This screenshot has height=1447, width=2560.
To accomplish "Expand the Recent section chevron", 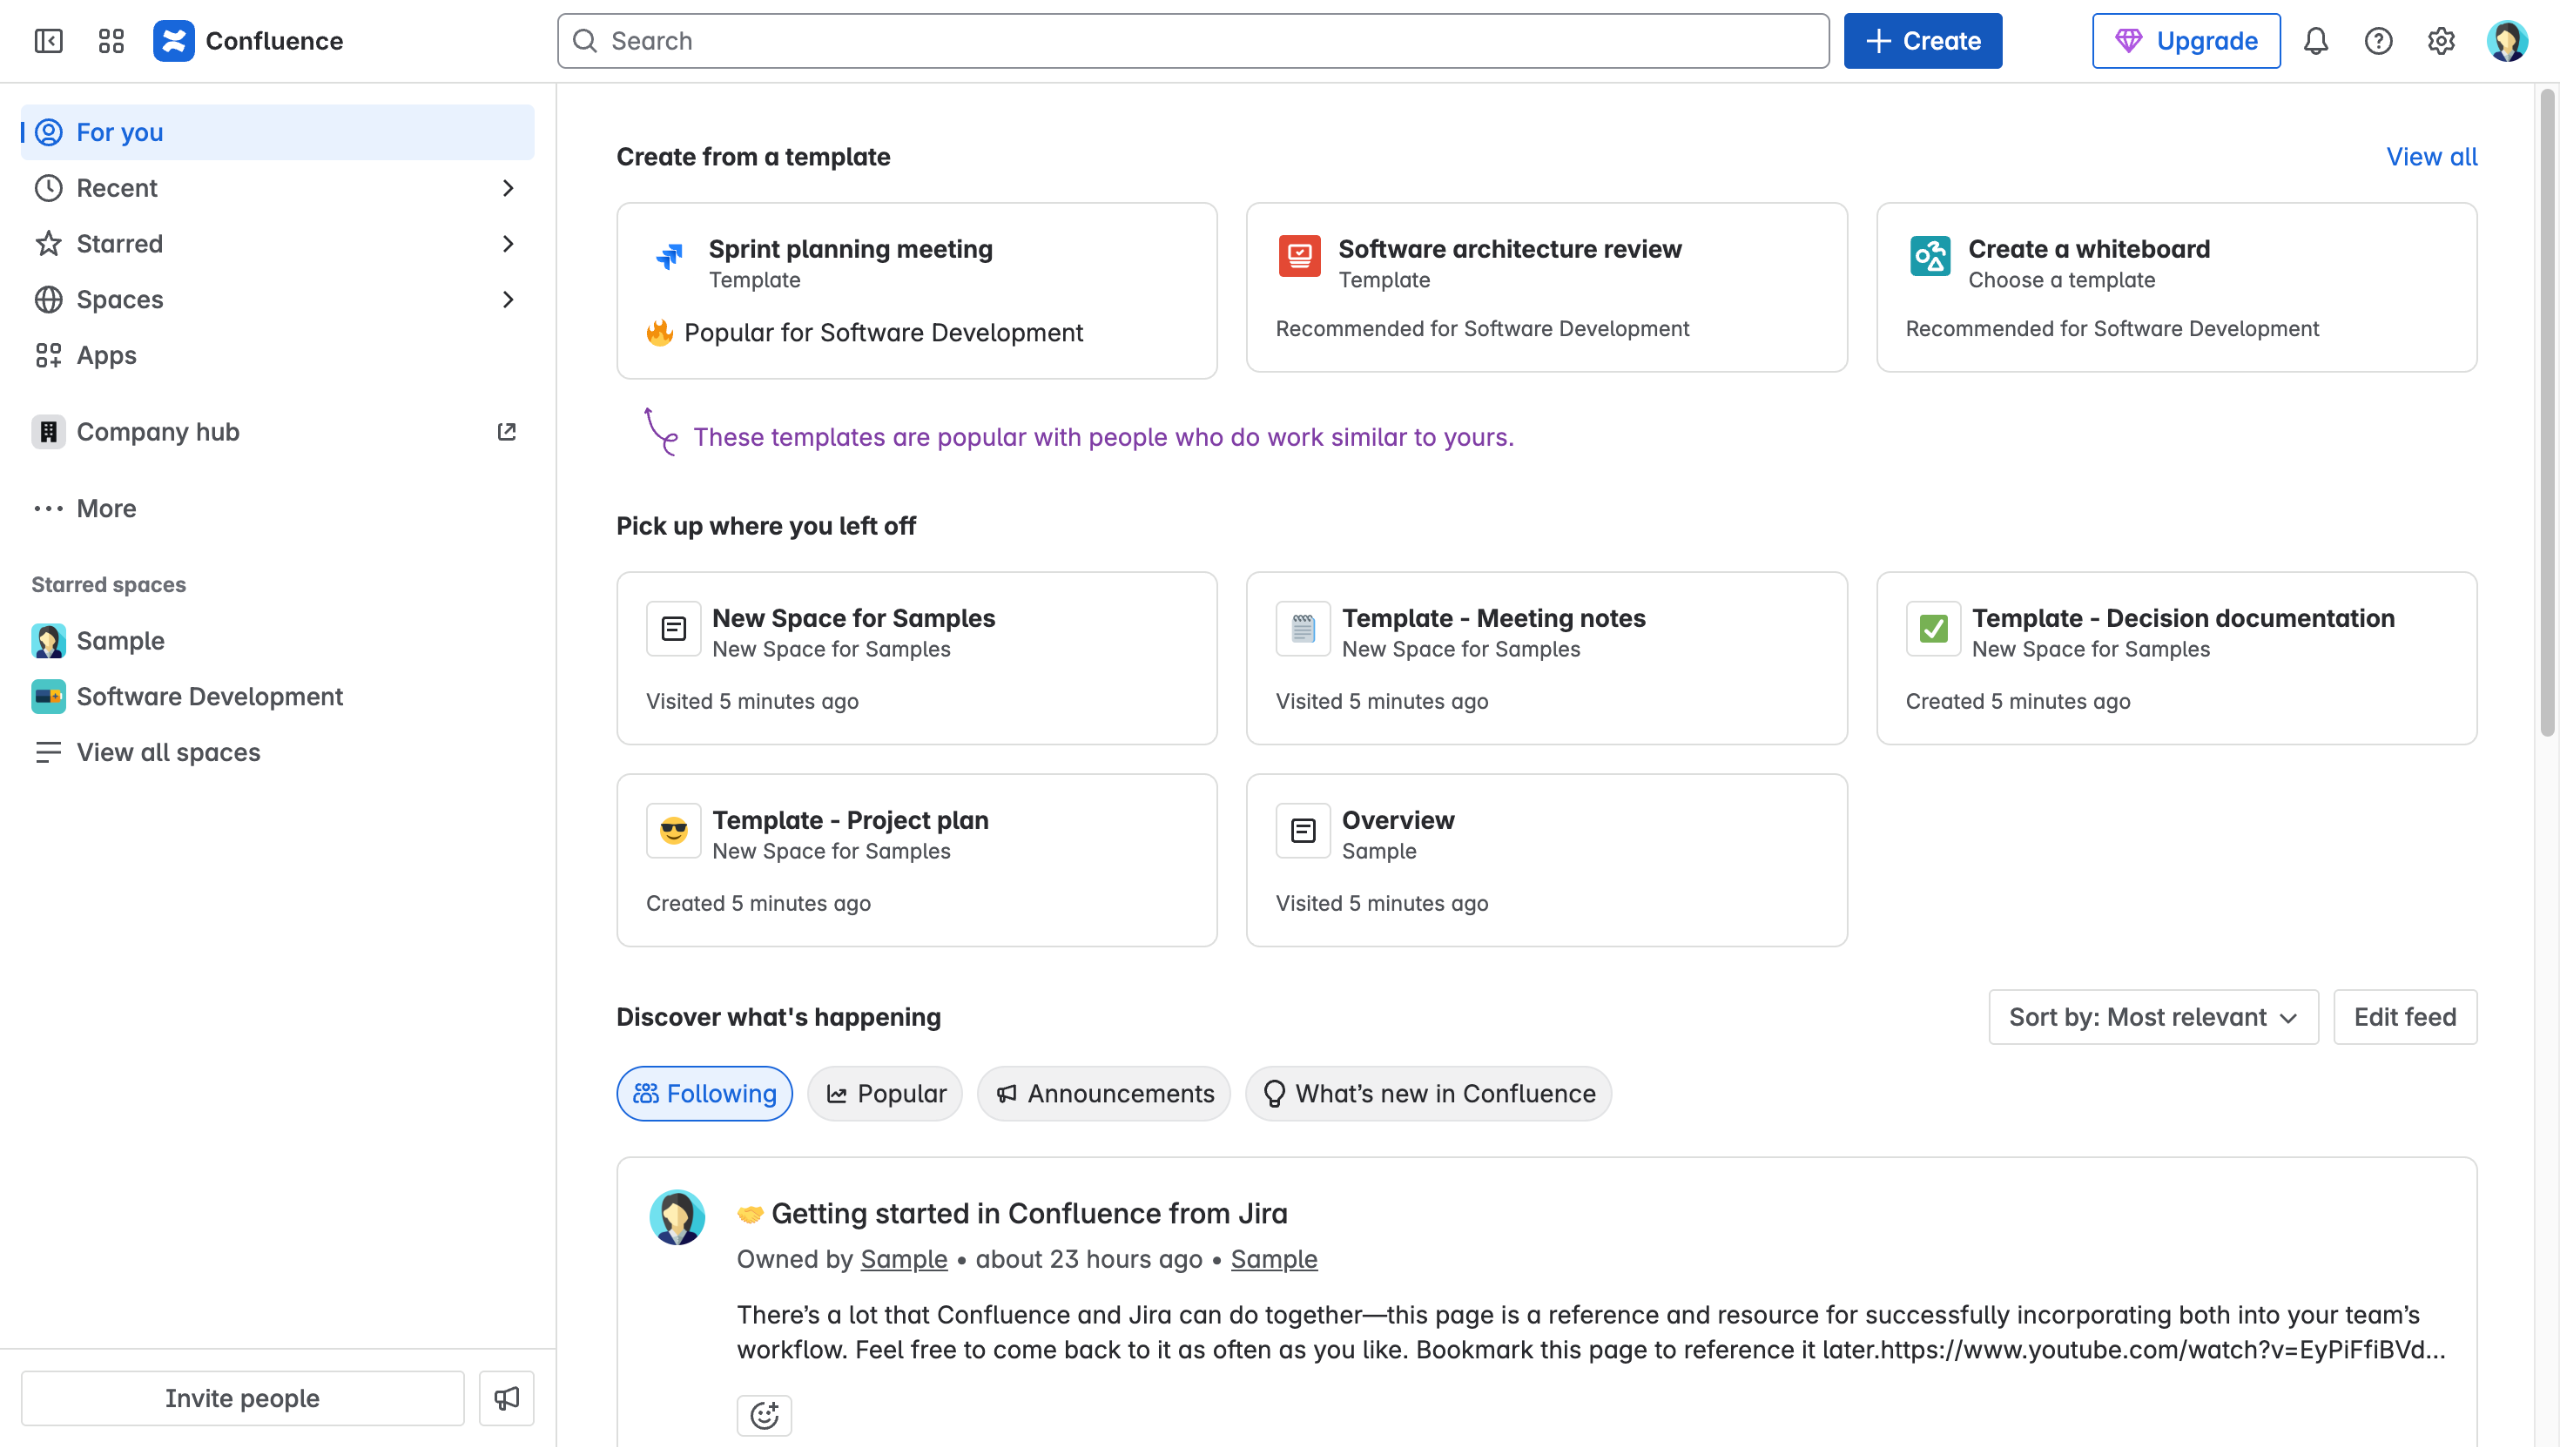I will (x=508, y=188).
